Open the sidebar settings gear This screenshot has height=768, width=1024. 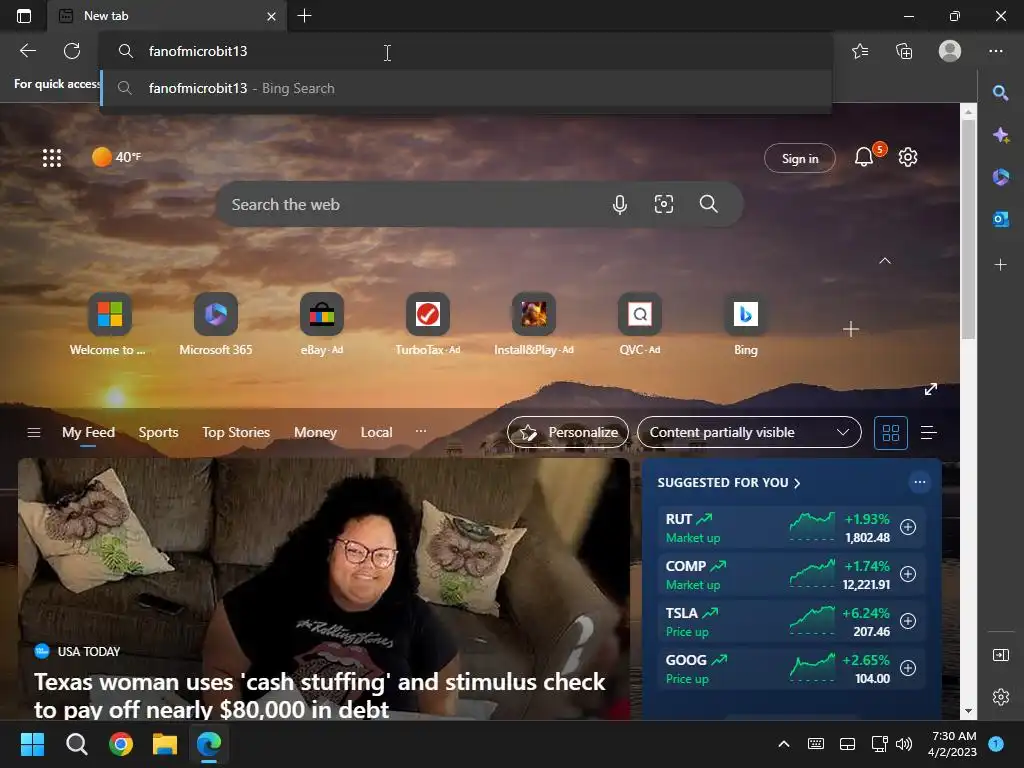[1000, 697]
